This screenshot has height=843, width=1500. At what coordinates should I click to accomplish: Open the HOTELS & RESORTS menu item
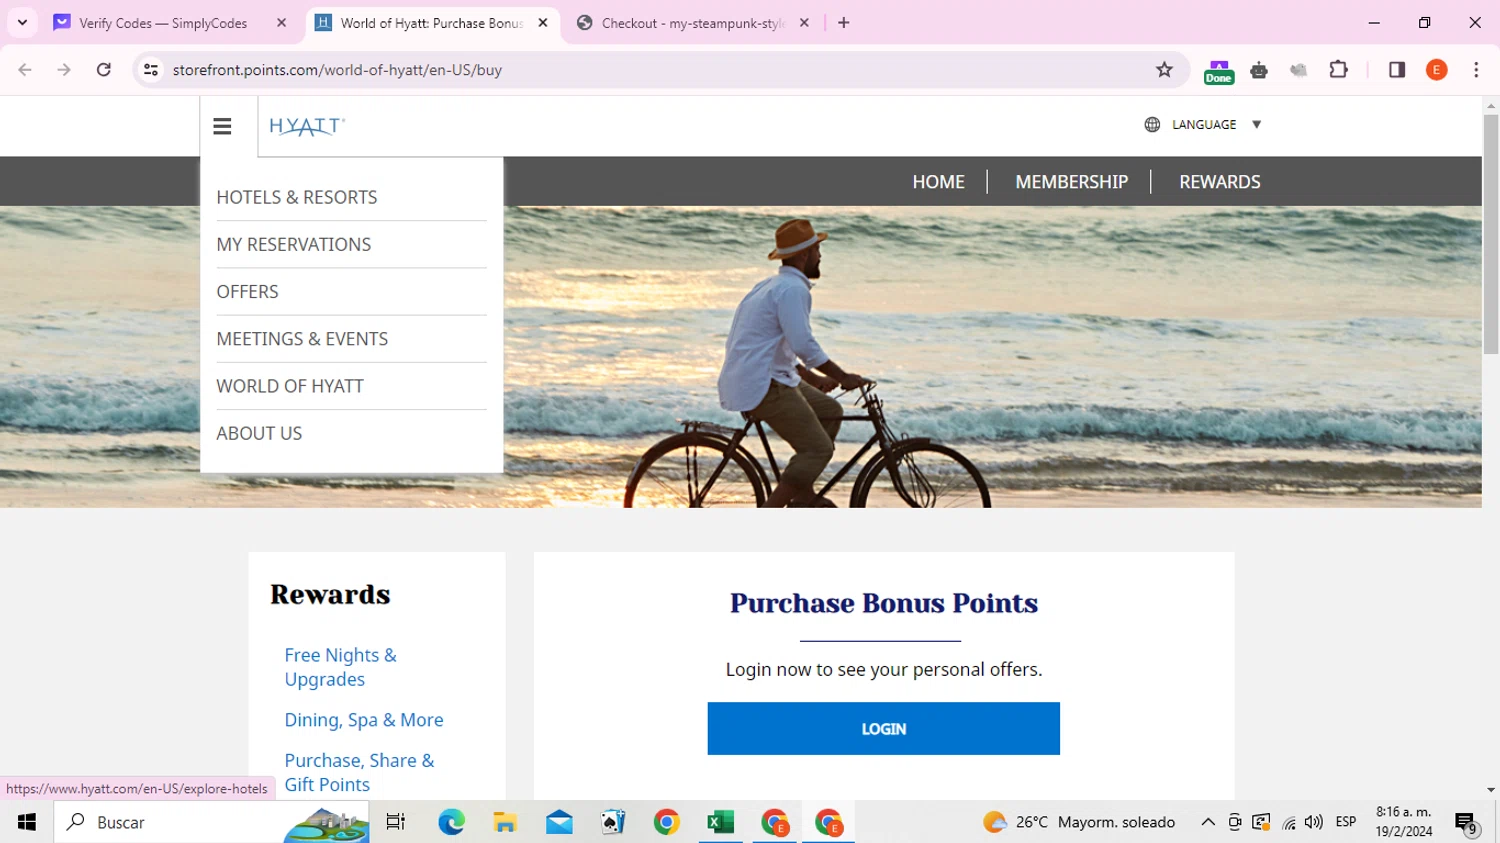(x=297, y=197)
